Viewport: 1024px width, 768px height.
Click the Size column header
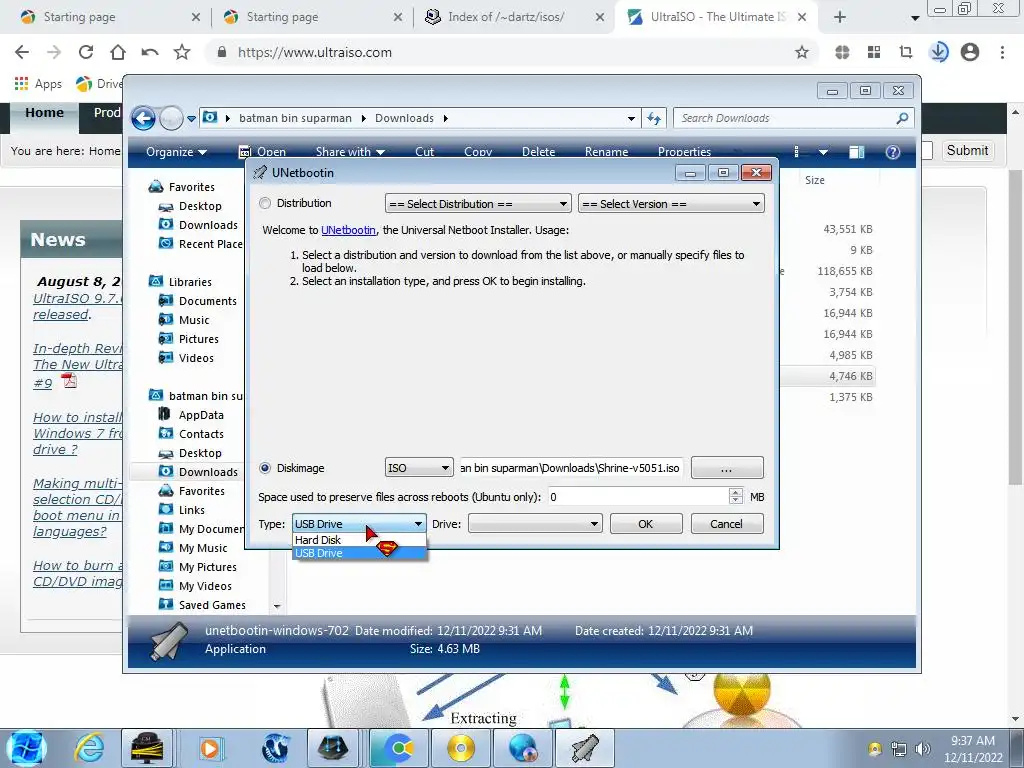(x=839, y=180)
